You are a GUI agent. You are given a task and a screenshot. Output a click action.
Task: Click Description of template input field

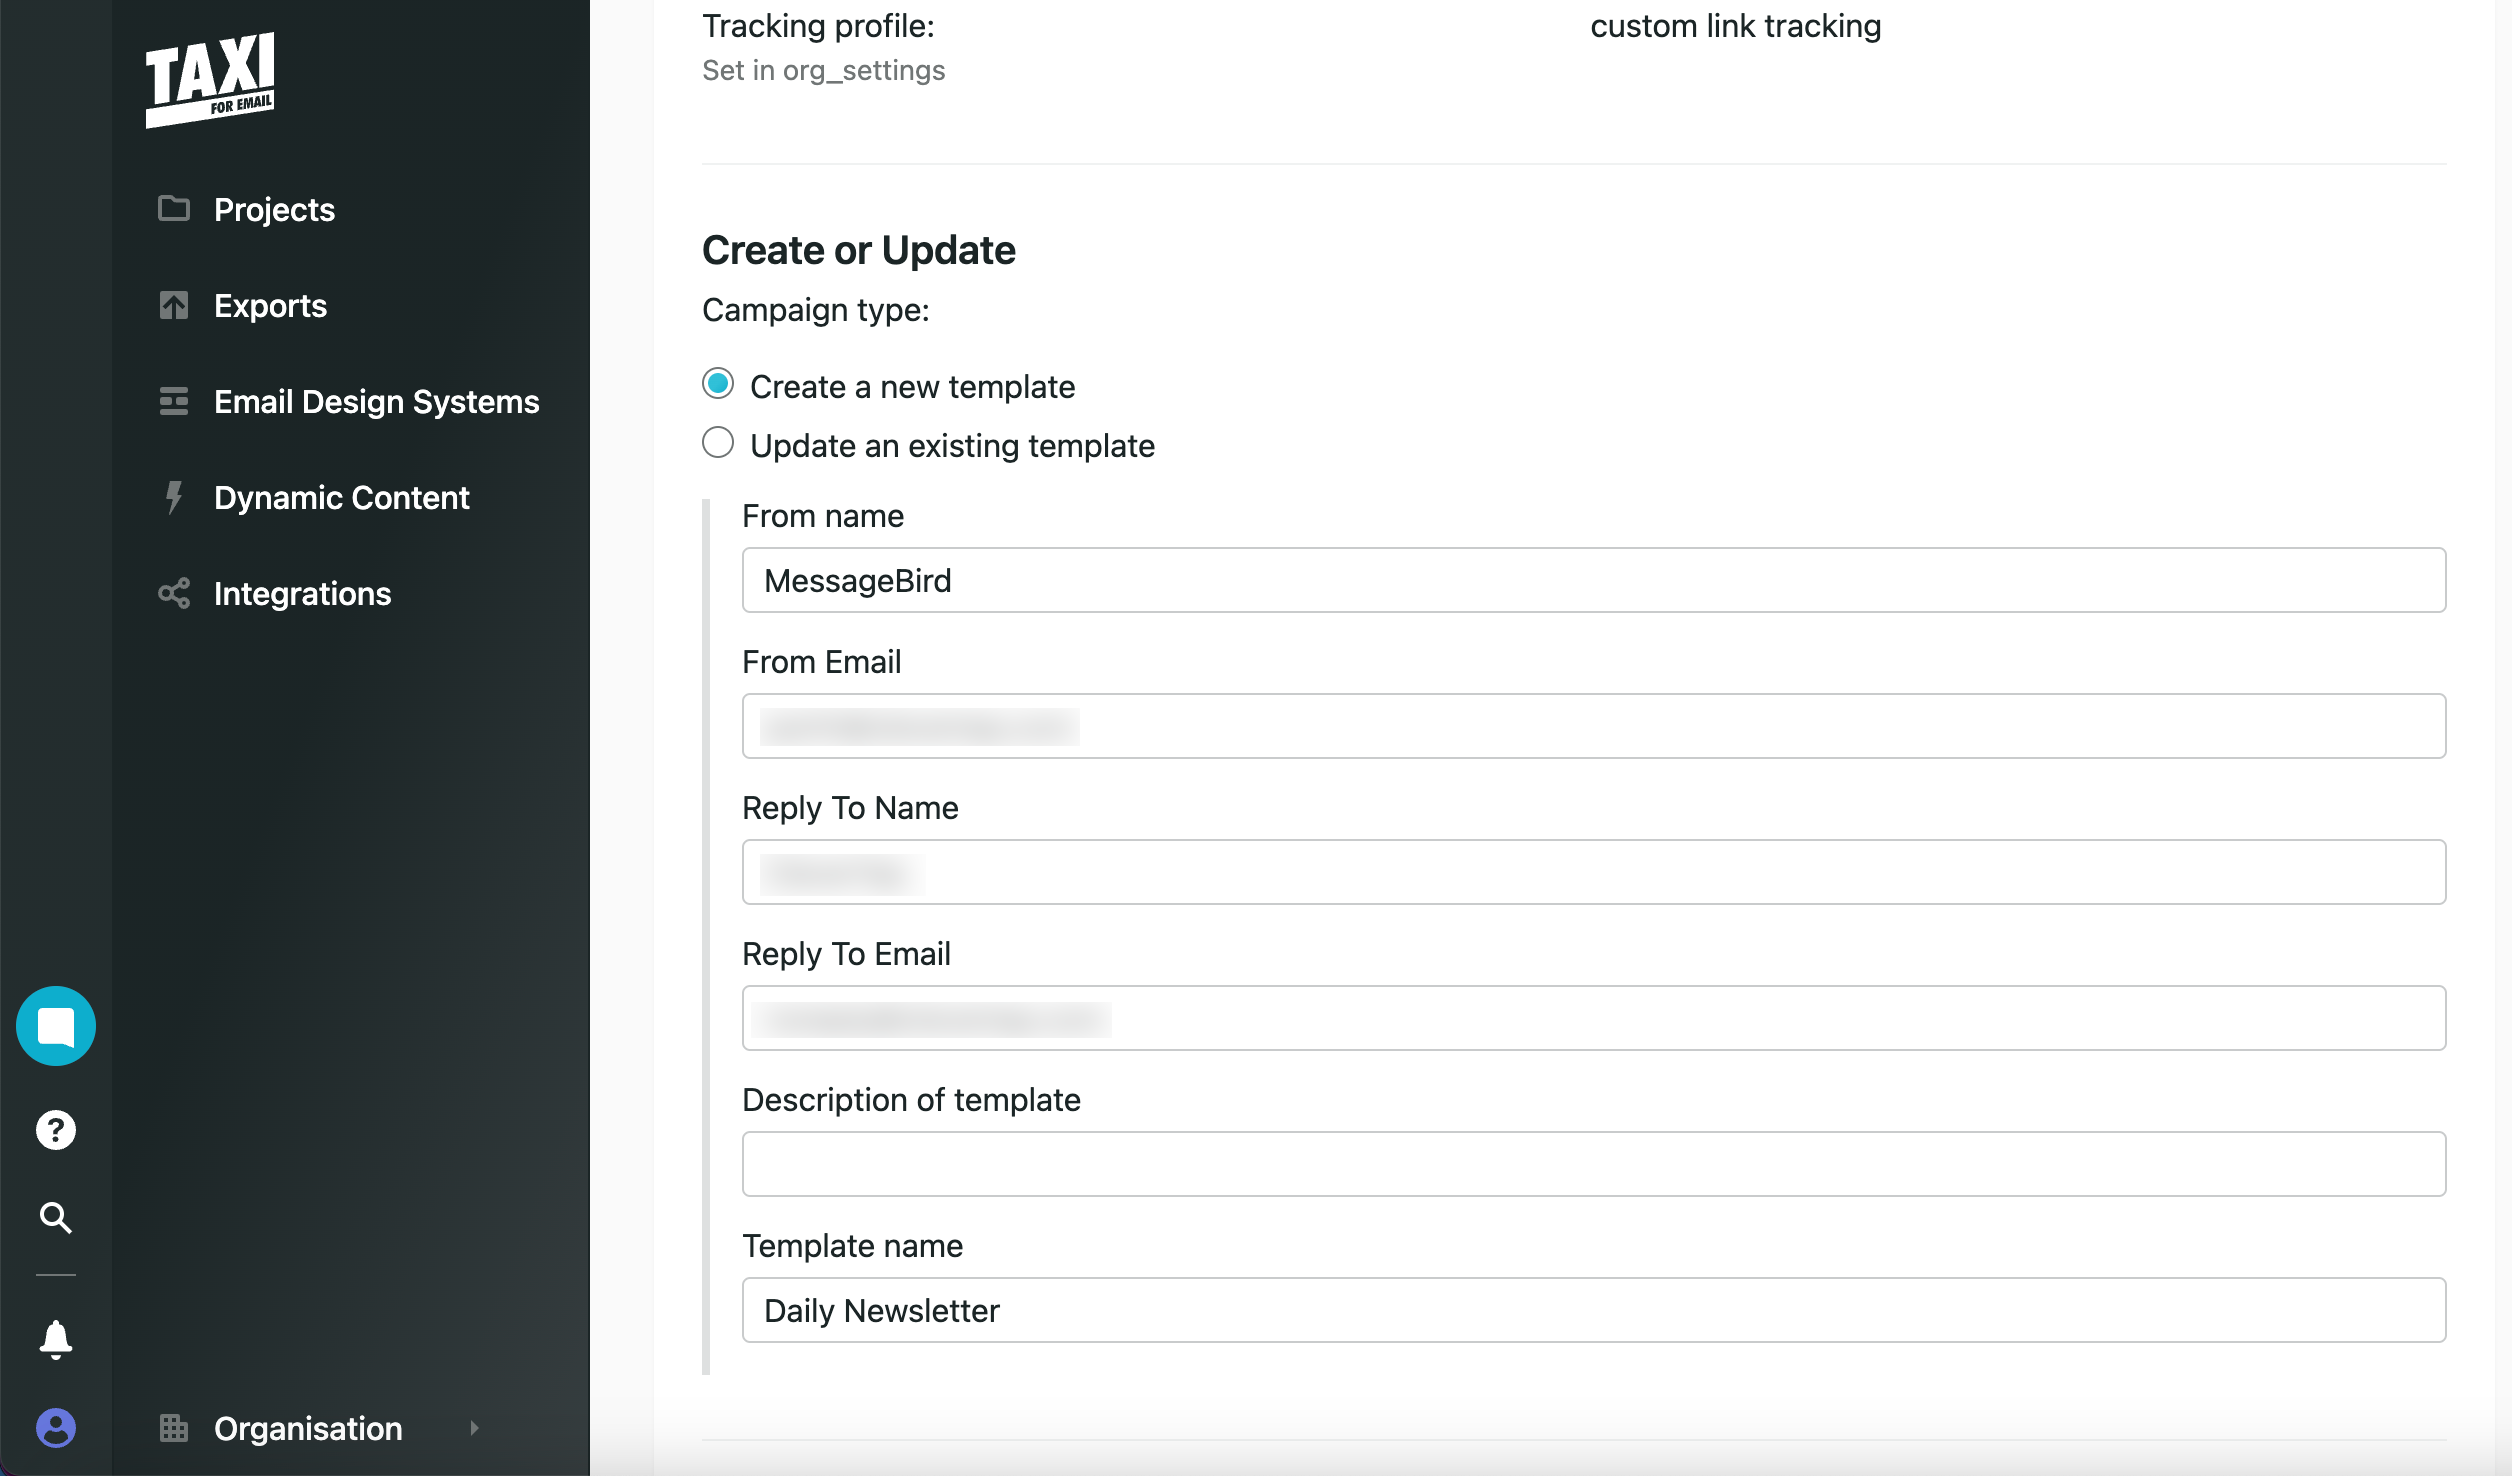pyautogui.click(x=1595, y=1163)
